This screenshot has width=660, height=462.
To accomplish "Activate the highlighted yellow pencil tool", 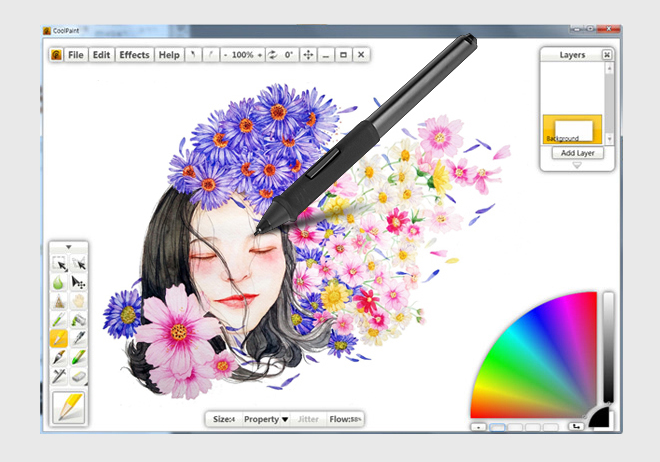I will [59, 339].
